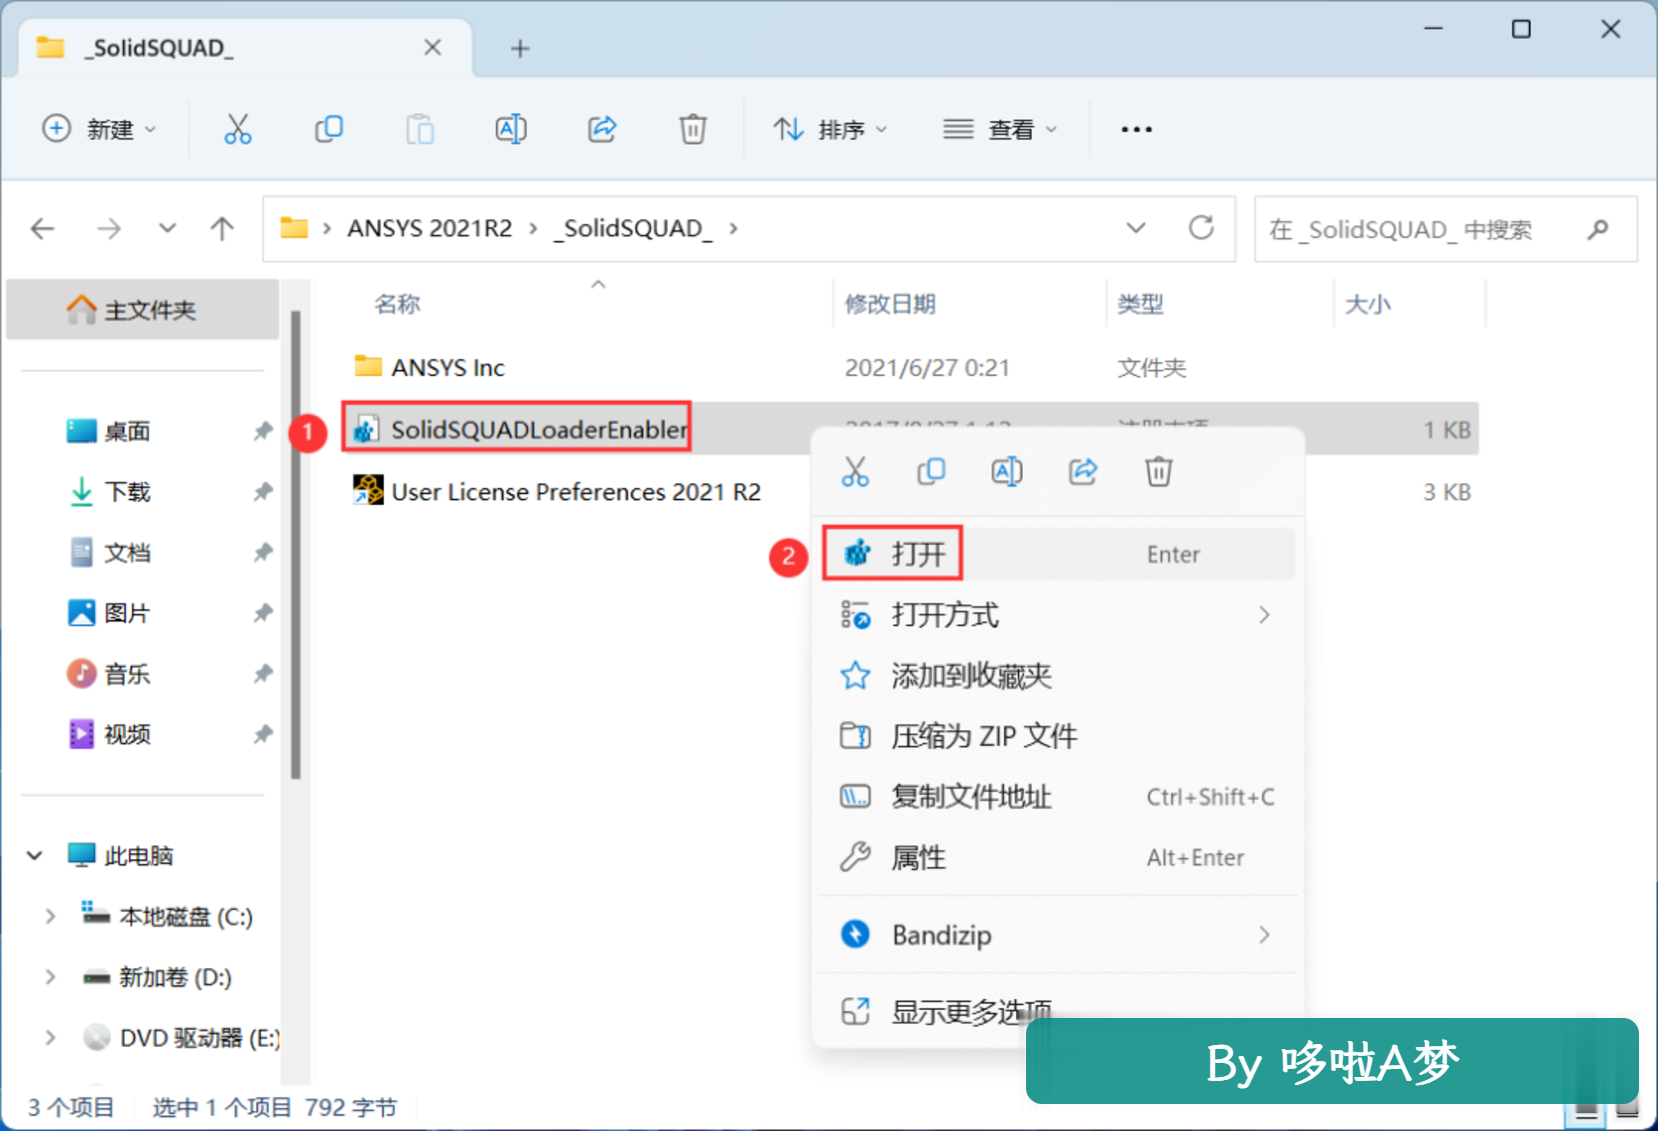1658x1131 pixels.
Task: Select the ANSYS Inc folder
Action: pos(448,368)
